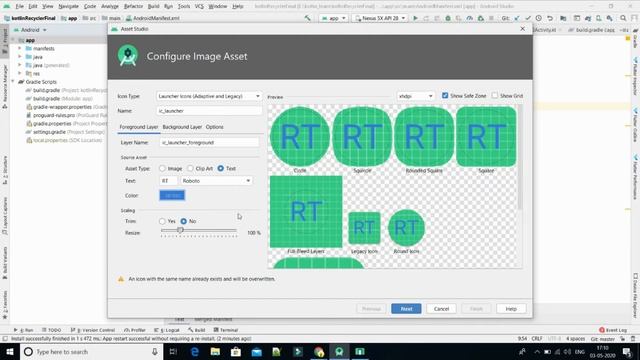The width and height of the screenshot is (640, 360).
Task: Open the Build menu
Action: click(x=153, y=6)
